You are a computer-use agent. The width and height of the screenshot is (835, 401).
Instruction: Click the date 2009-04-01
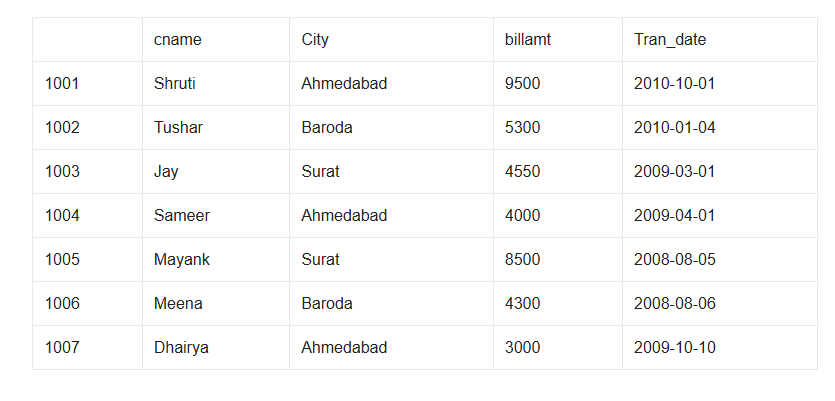click(x=675, y=216)
